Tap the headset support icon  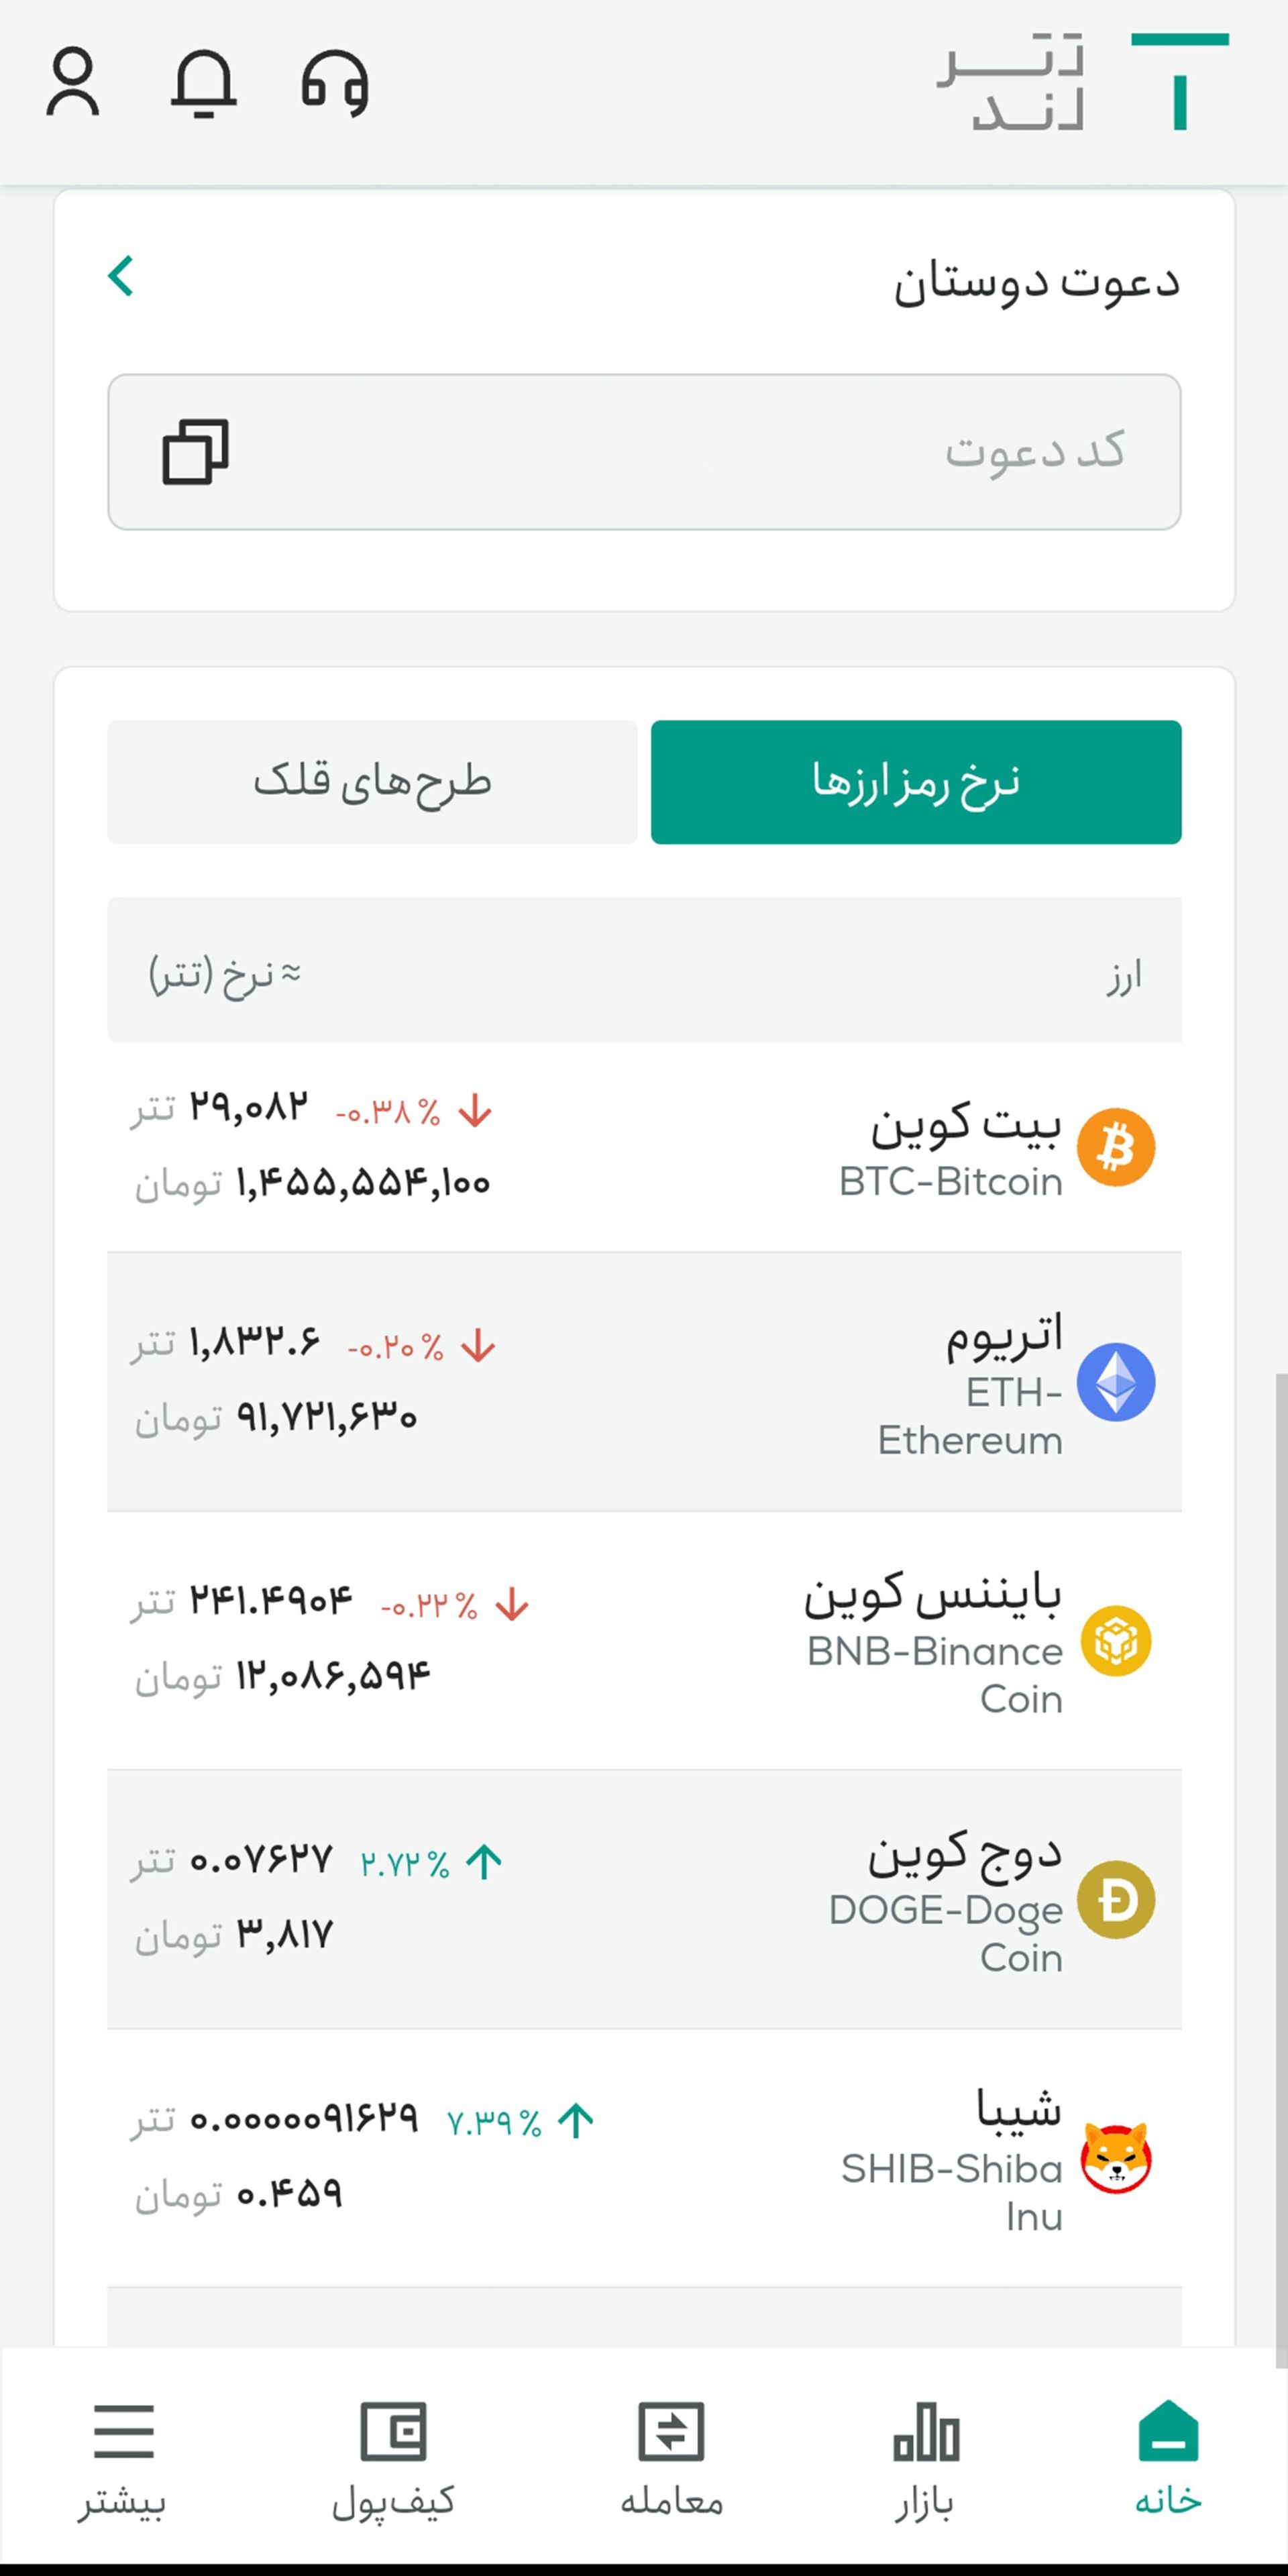coord(335,82)
